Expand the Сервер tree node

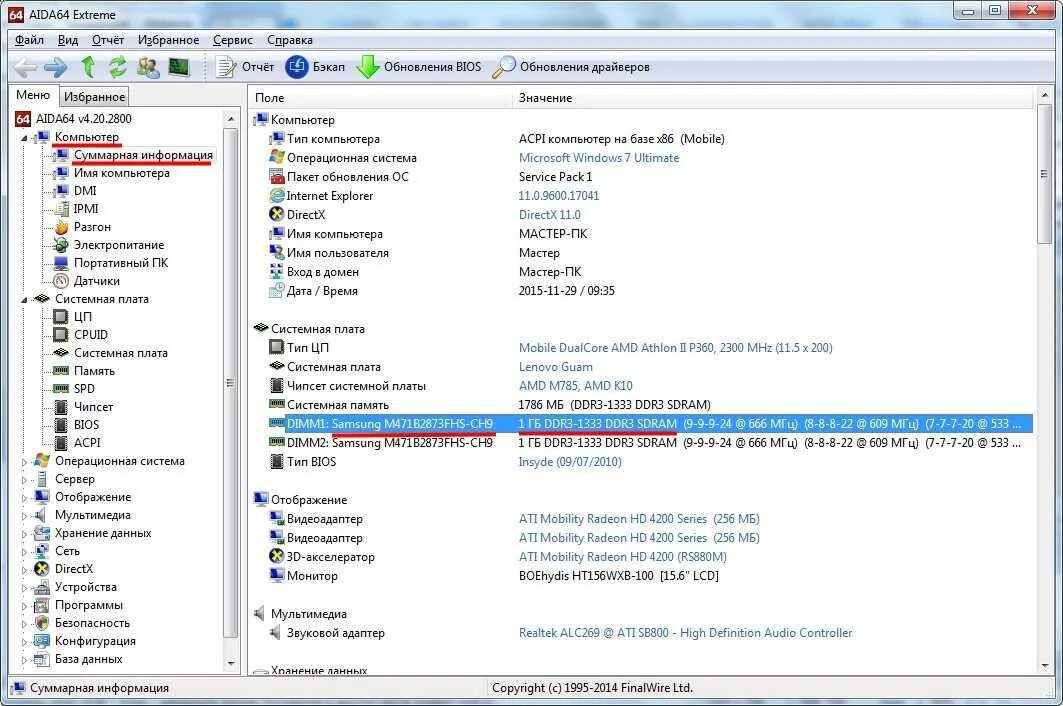(24, 479)
